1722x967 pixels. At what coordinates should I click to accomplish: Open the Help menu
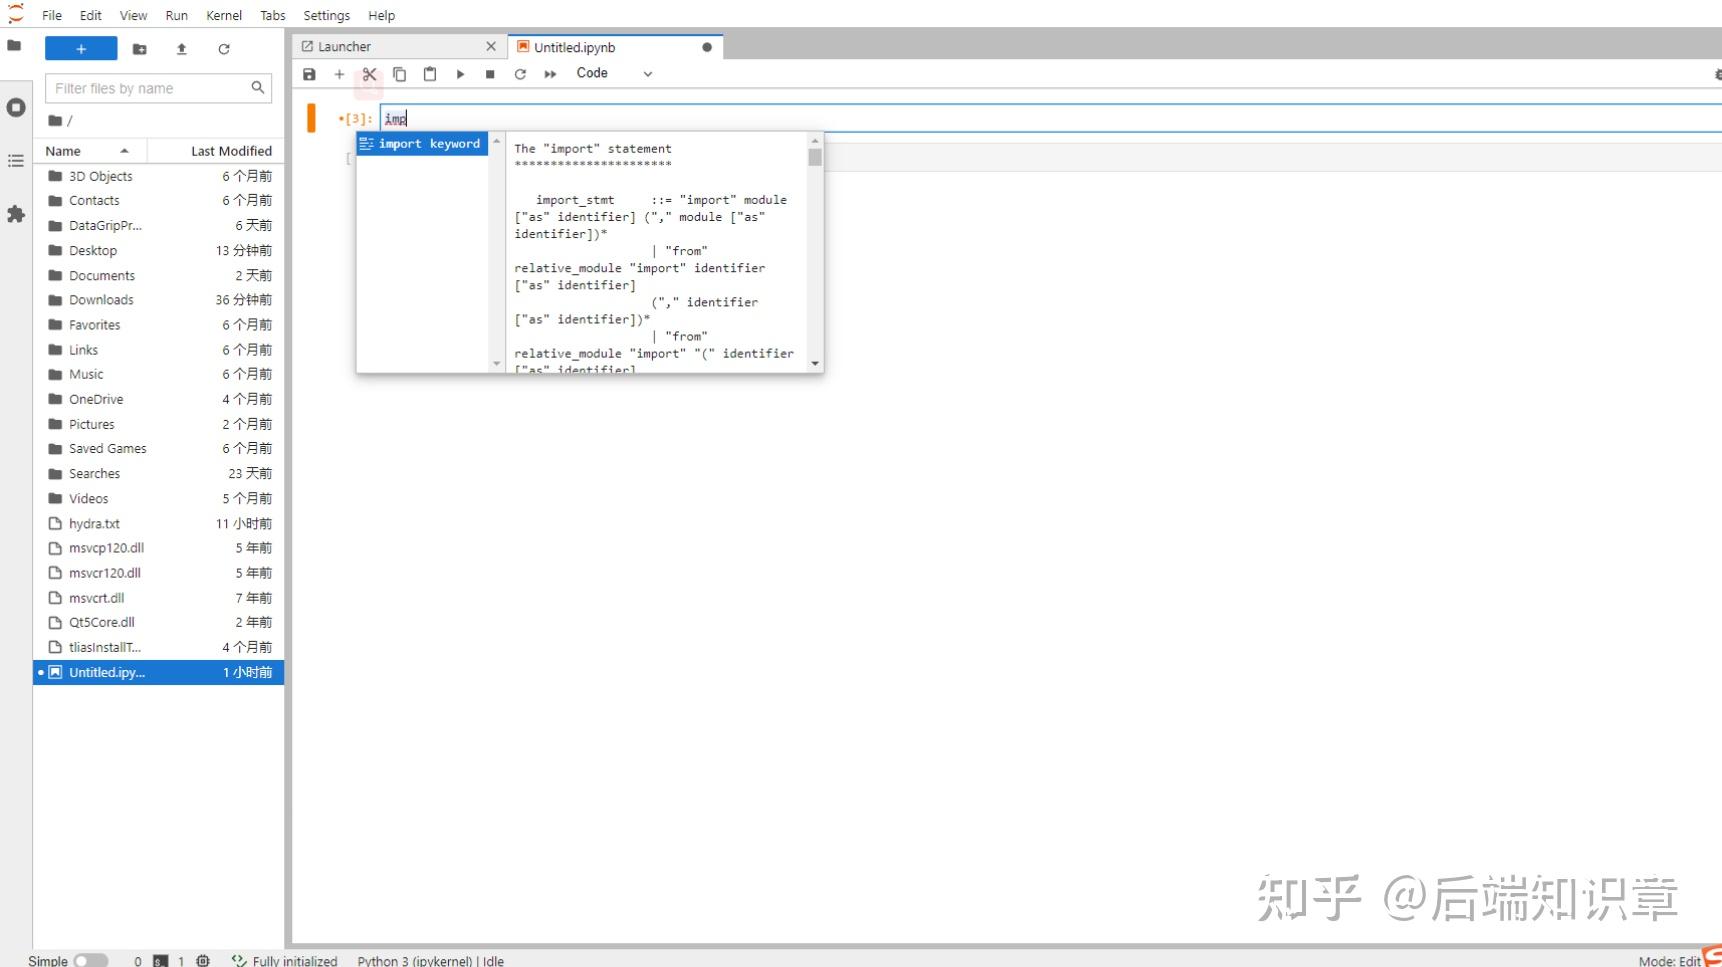[x=381, y=15]
